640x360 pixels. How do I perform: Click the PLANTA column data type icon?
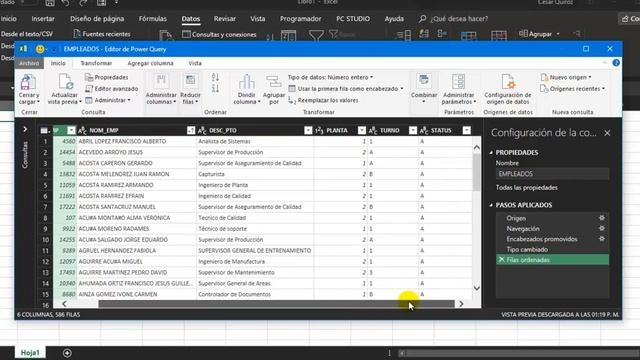[320, 130]
